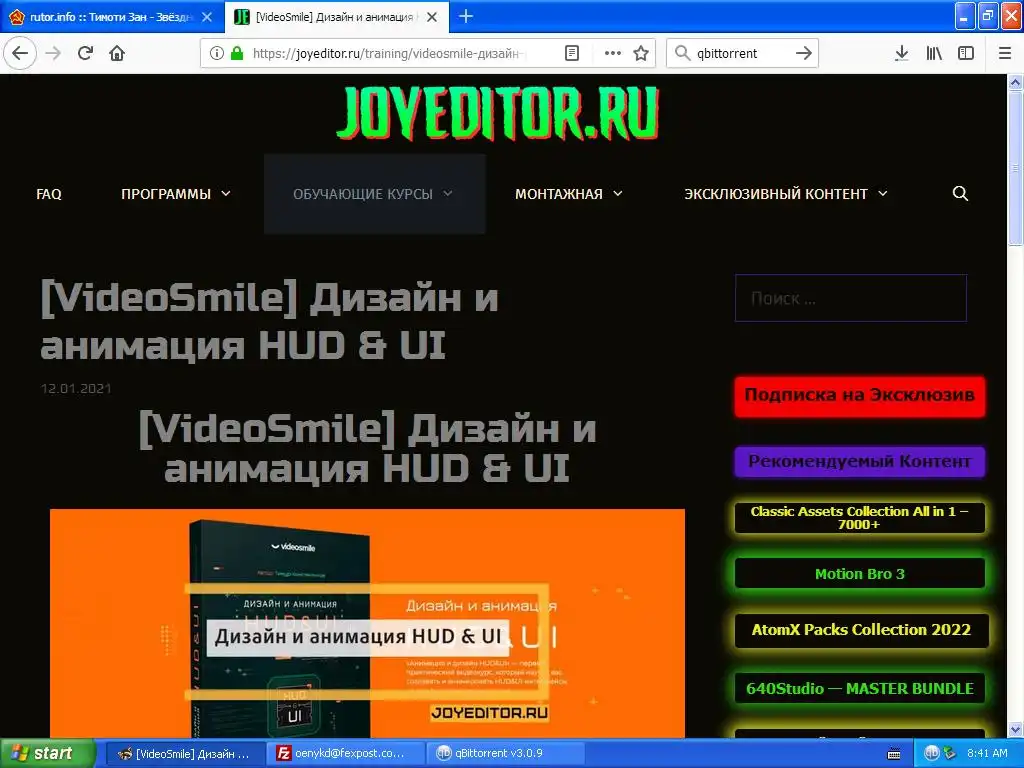
Task: Click the page scrollbar down arrow
Action: 1016,729
